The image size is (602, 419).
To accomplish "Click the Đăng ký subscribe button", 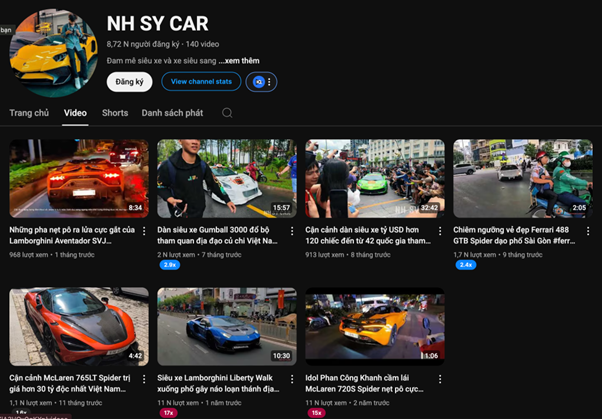I will point(129,82).
